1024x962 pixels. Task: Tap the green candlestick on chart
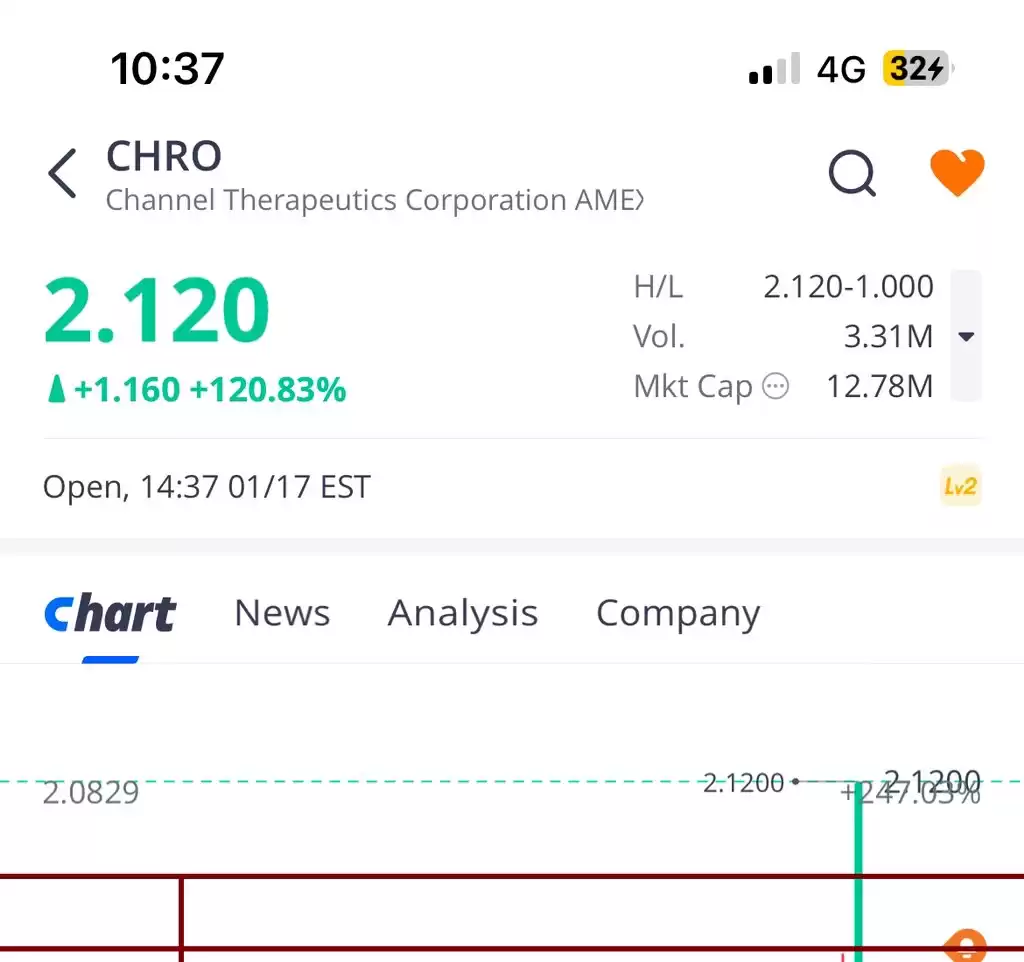coord(858,871)
